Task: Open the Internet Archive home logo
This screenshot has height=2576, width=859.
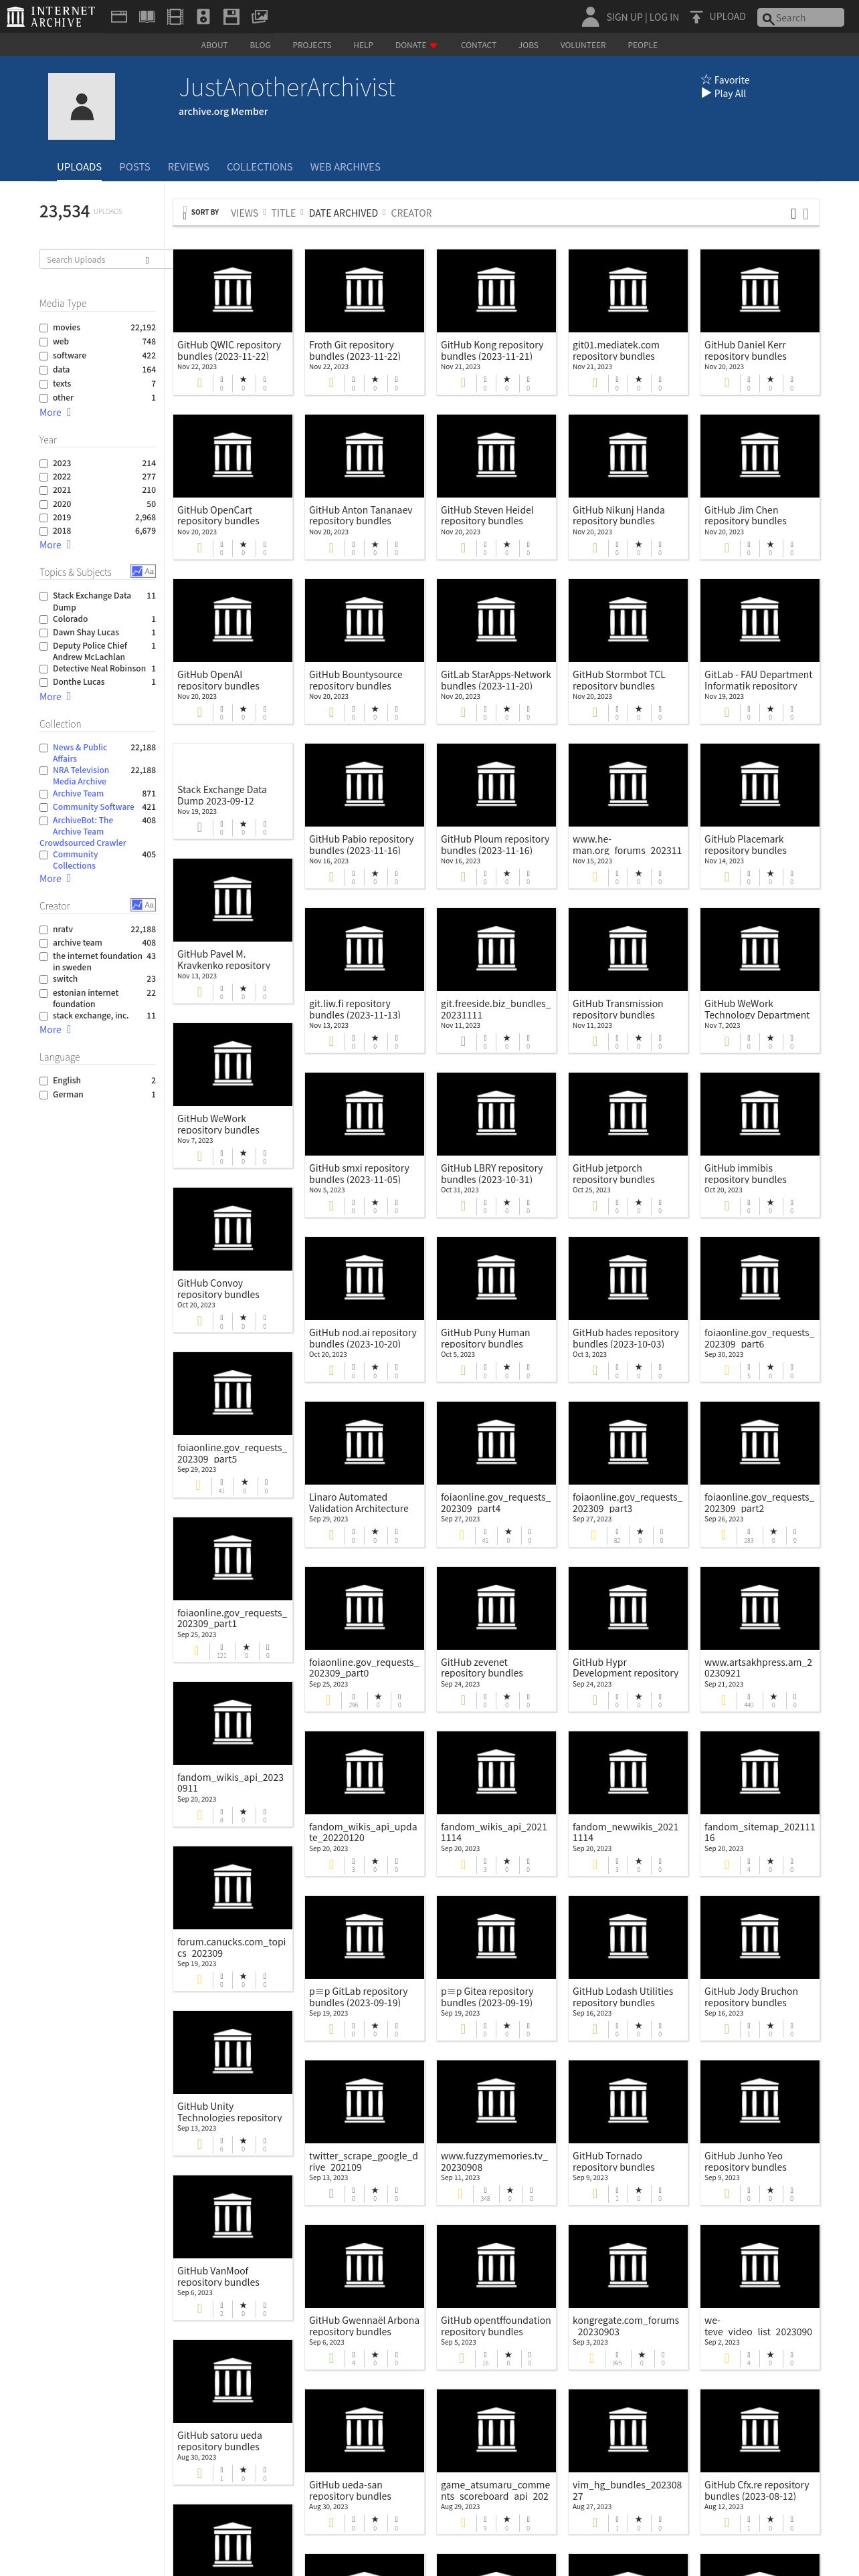Action: click(51, 16)
